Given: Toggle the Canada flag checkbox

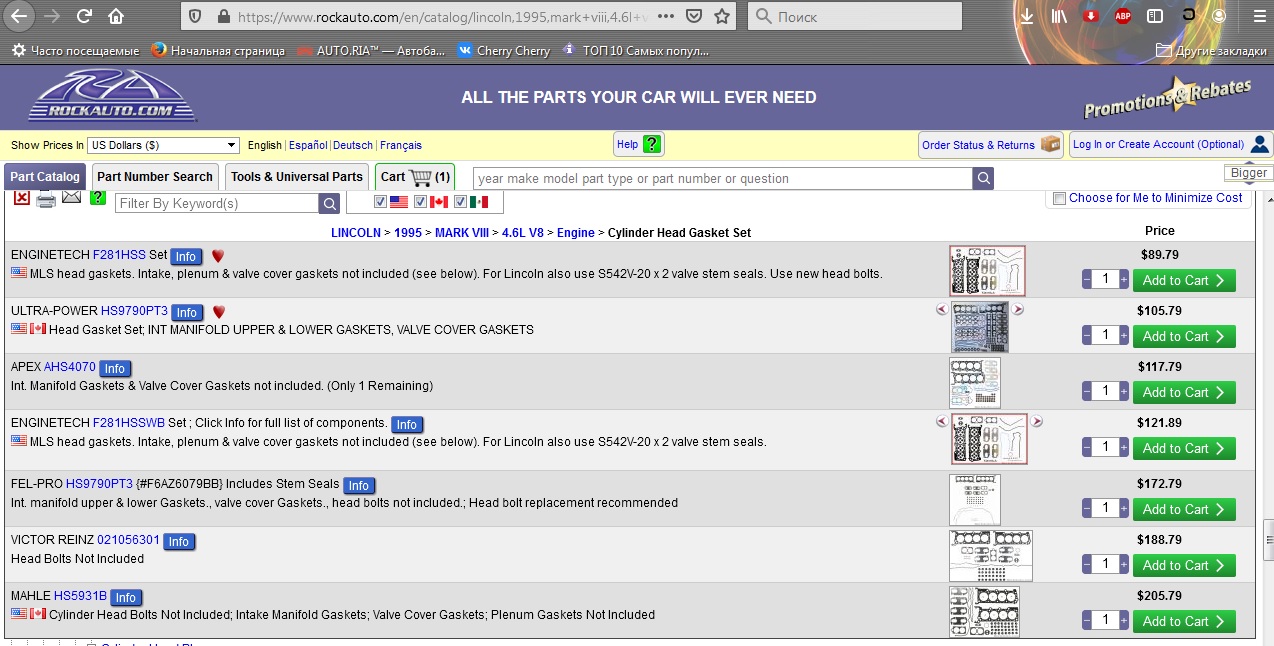Looking at the screenshot, I should pos(420,202).
